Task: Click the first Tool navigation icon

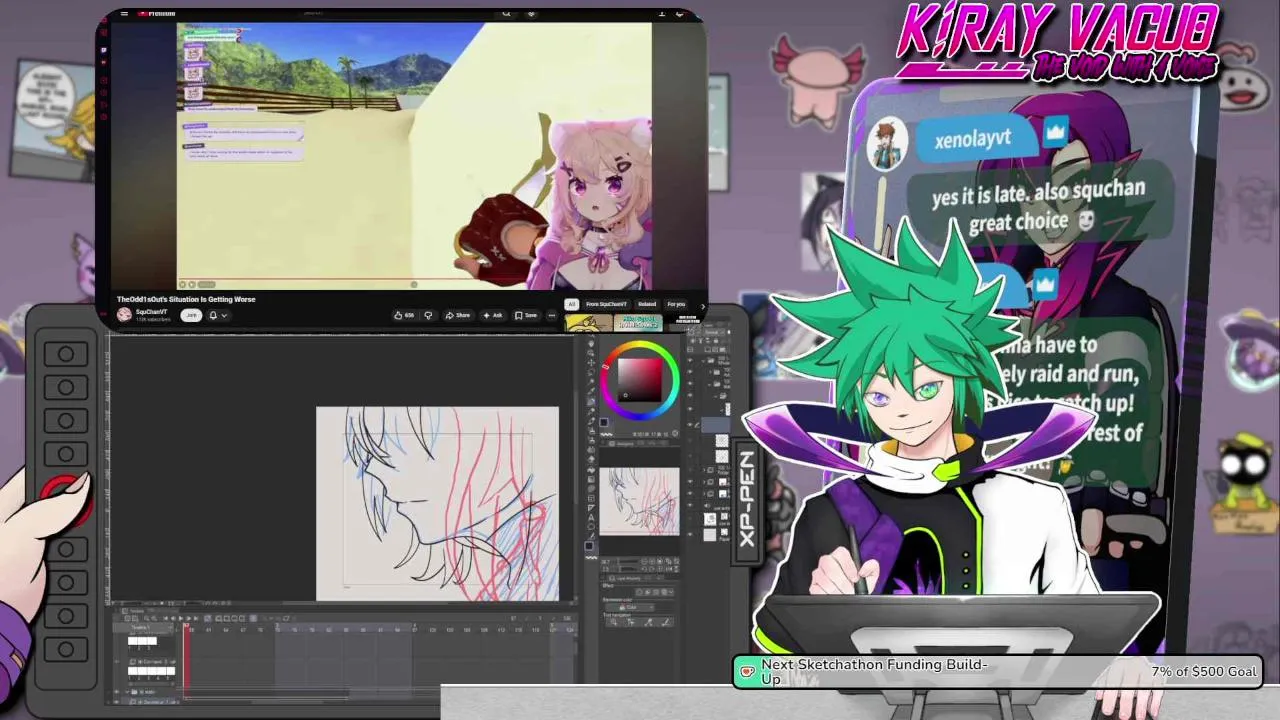Action: [x=614, y=622]
